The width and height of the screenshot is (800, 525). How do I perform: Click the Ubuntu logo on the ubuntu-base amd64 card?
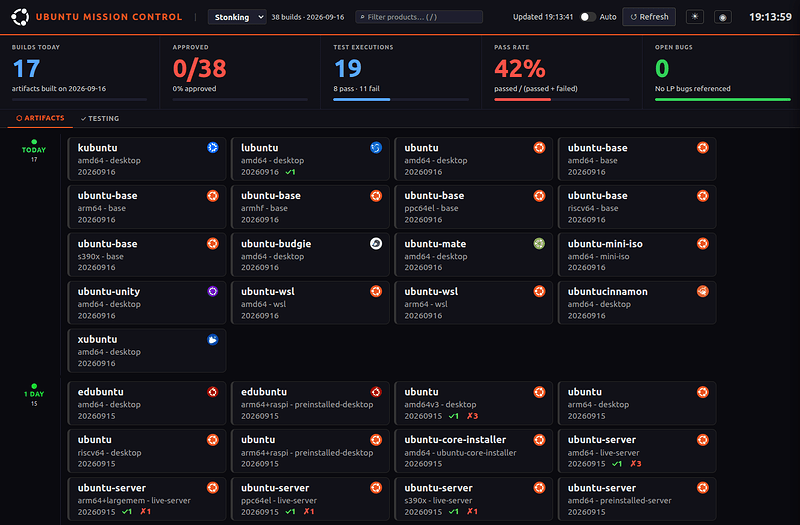(x=703, y=147)
